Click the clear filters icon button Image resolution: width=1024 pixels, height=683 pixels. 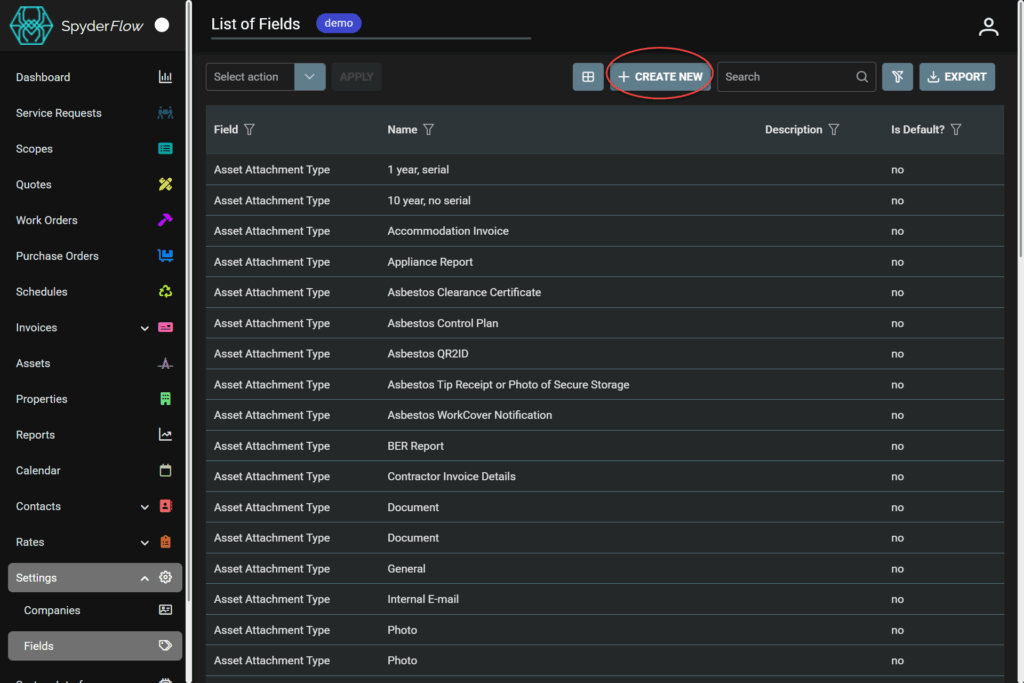(x=897, y=77)
